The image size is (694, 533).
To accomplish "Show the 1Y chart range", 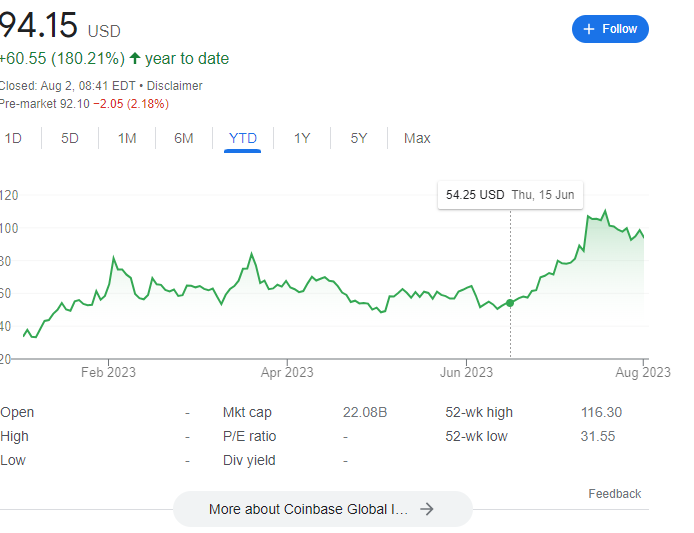I will tap(302, 138).
